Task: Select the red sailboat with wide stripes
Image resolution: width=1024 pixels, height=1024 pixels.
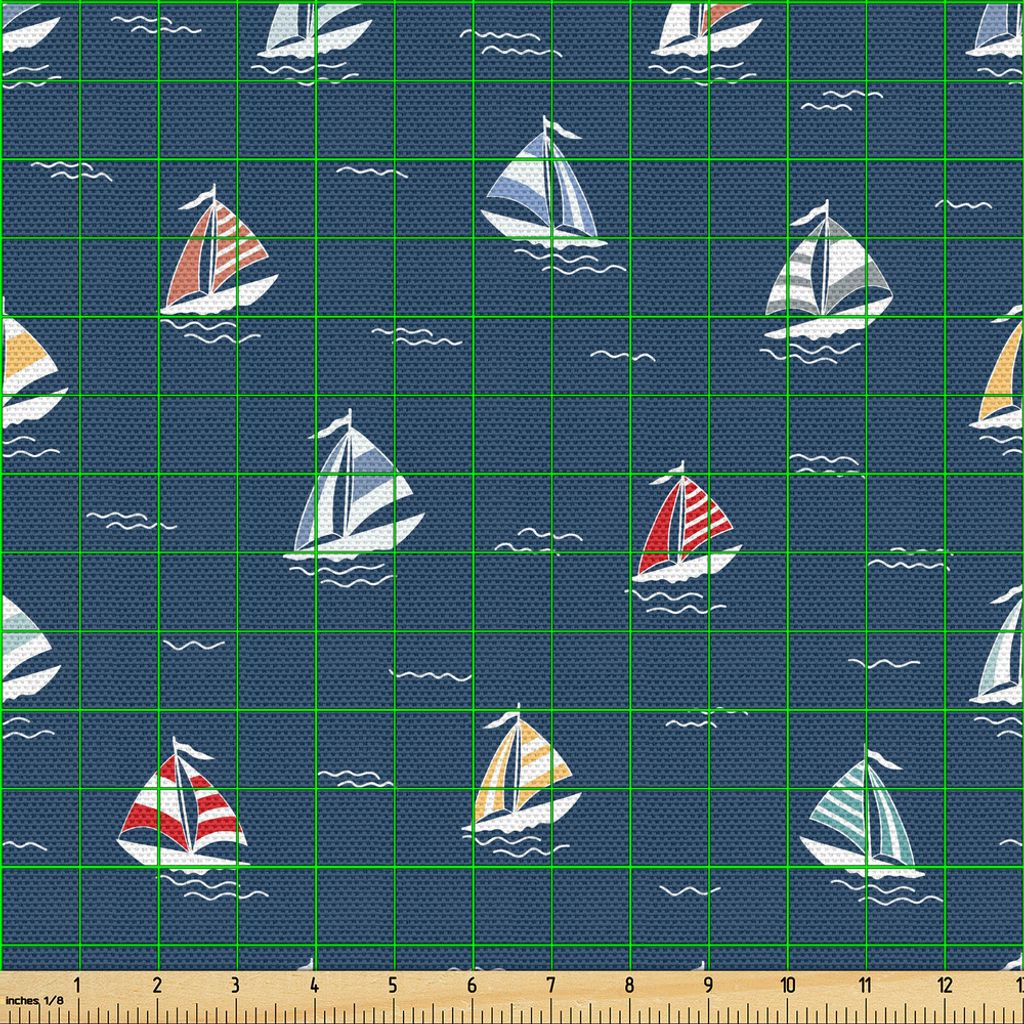Action: [x=182, y=810]
